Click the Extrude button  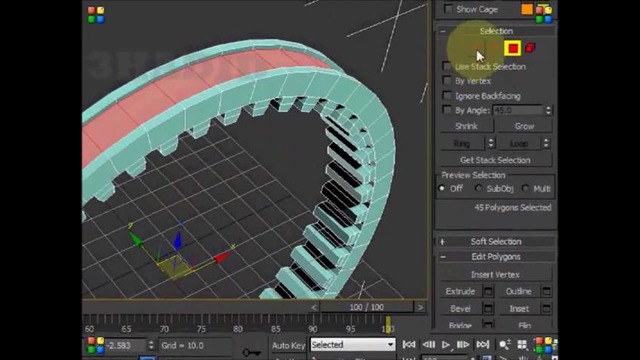click(x=460, y=291)
